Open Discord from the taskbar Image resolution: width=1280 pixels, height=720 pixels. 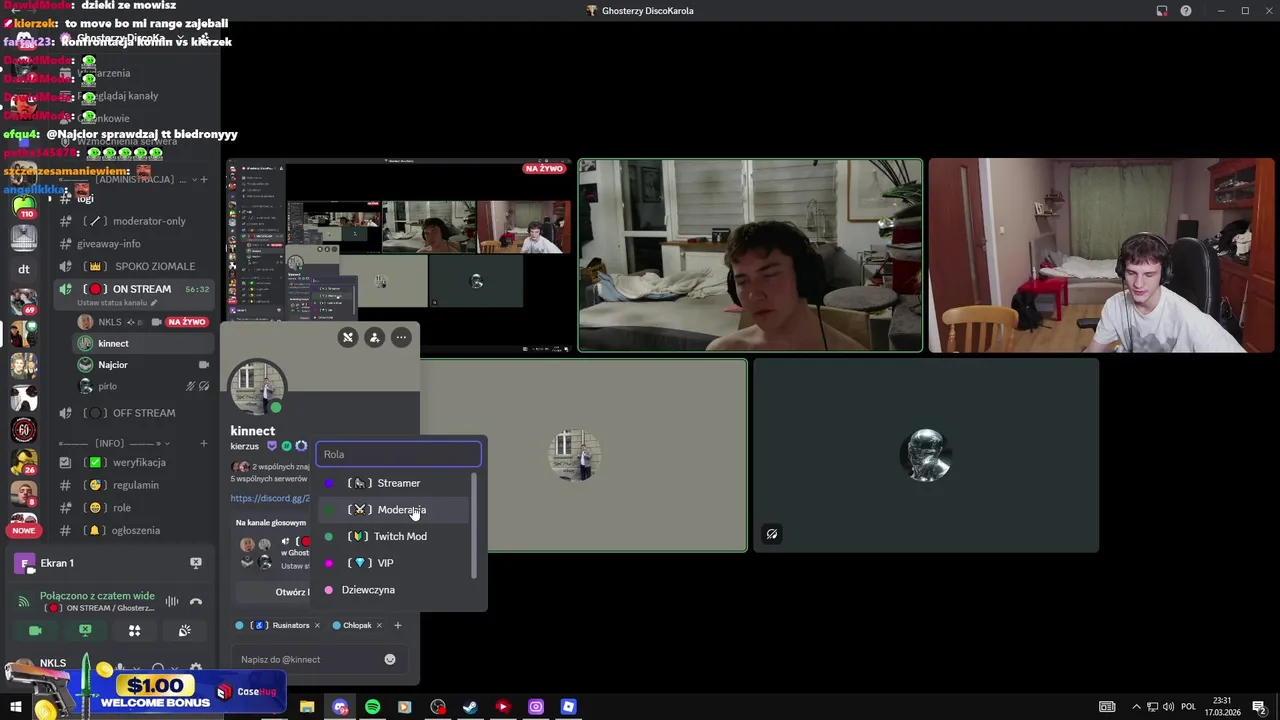point(340,707)
